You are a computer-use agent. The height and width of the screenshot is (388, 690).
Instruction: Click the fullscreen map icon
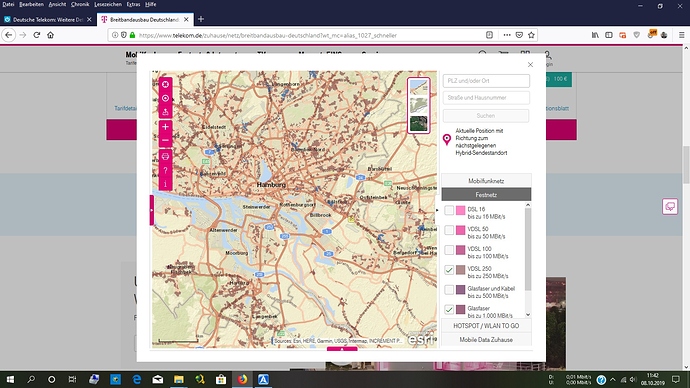point(165,84)
